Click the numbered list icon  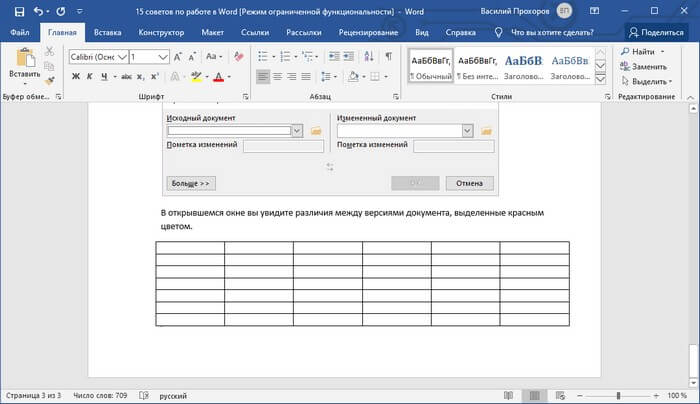pyautogui.click(x=285, y=57)
